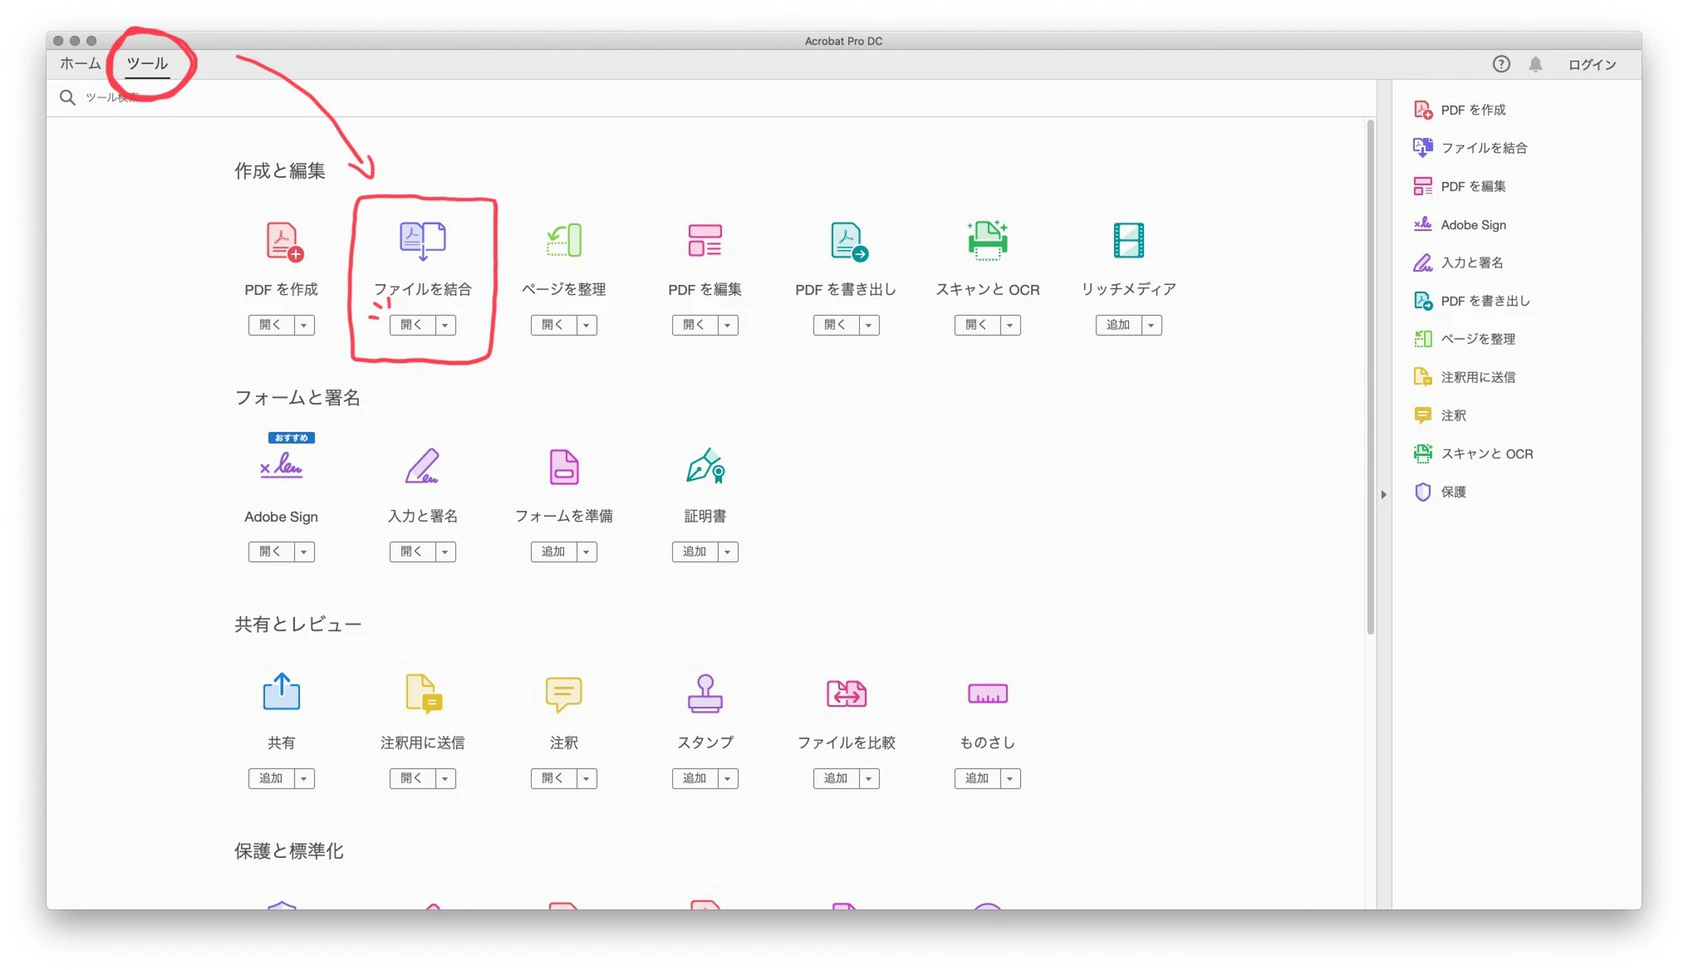The image size is (1688, 970).
Task: Switch to the ホーム tab
Action: [x=80, y=63]
